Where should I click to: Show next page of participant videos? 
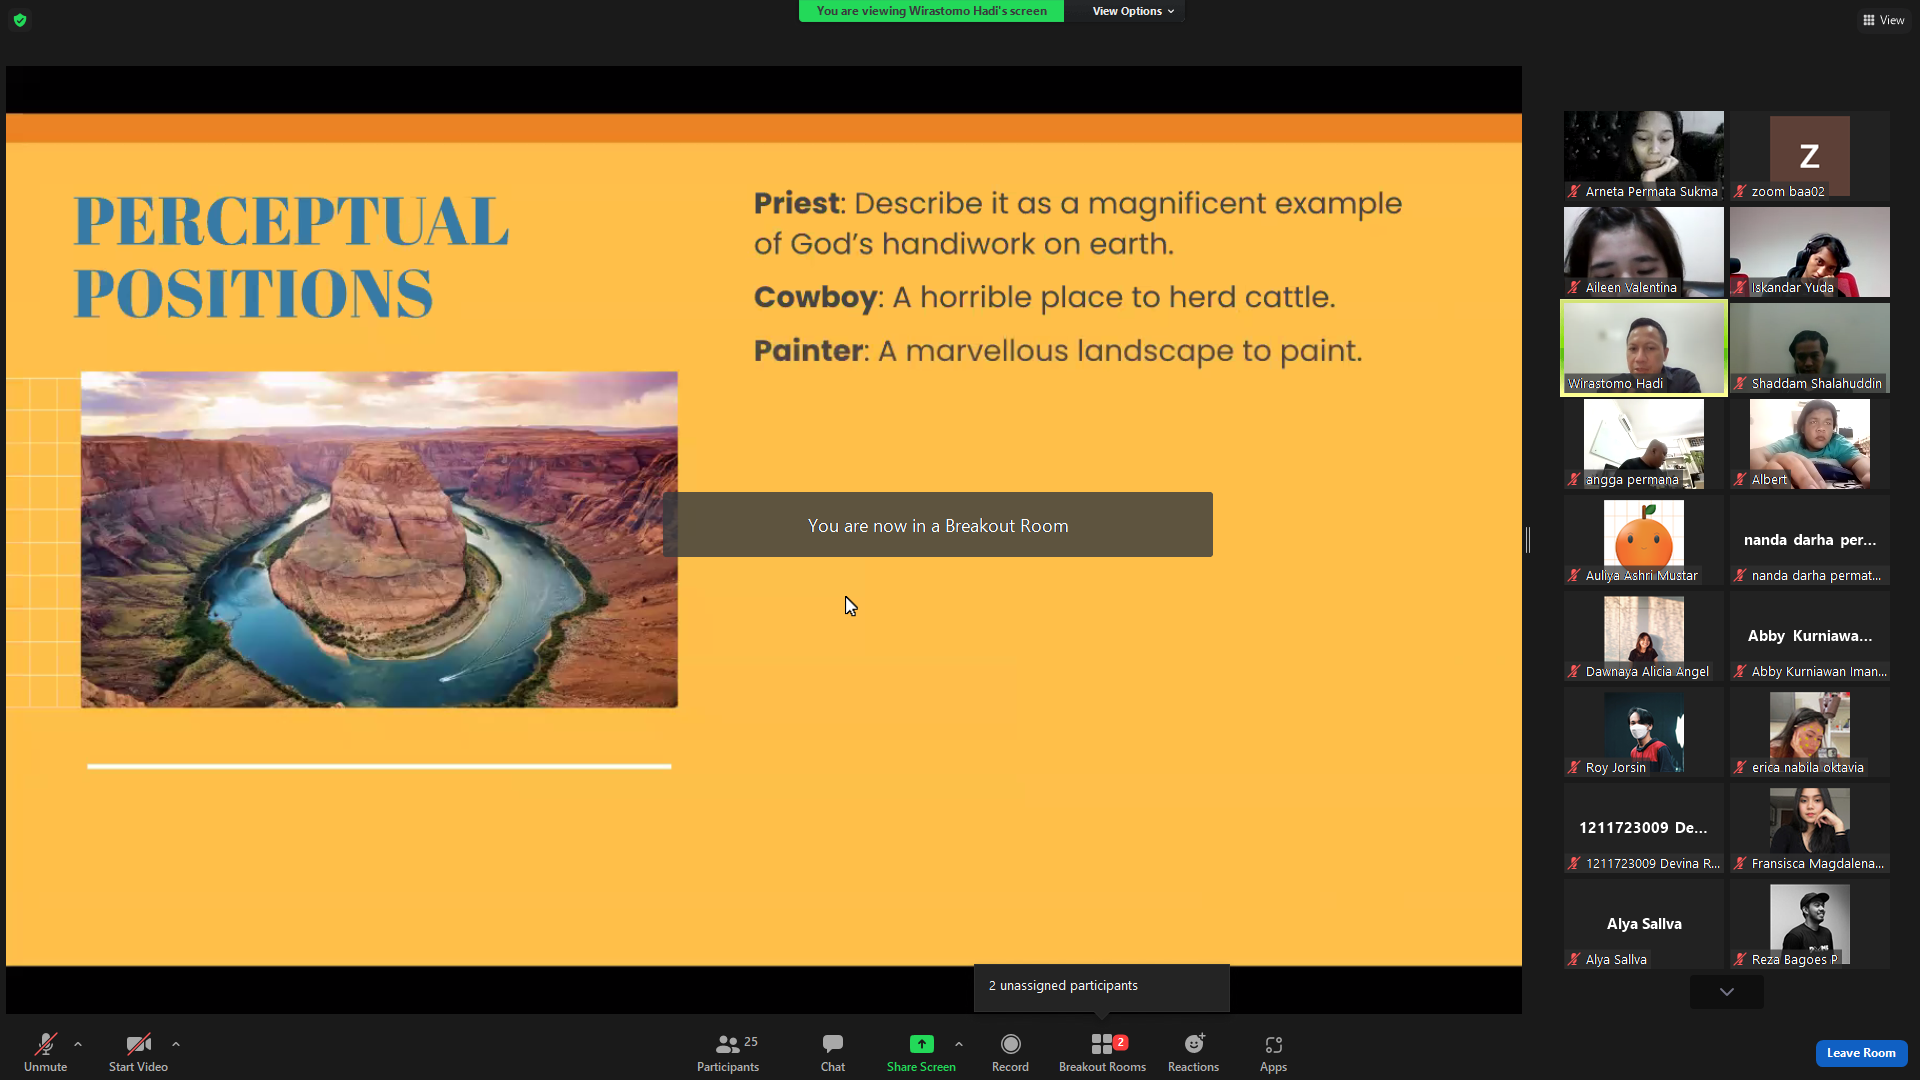(x=1727, y=992)
